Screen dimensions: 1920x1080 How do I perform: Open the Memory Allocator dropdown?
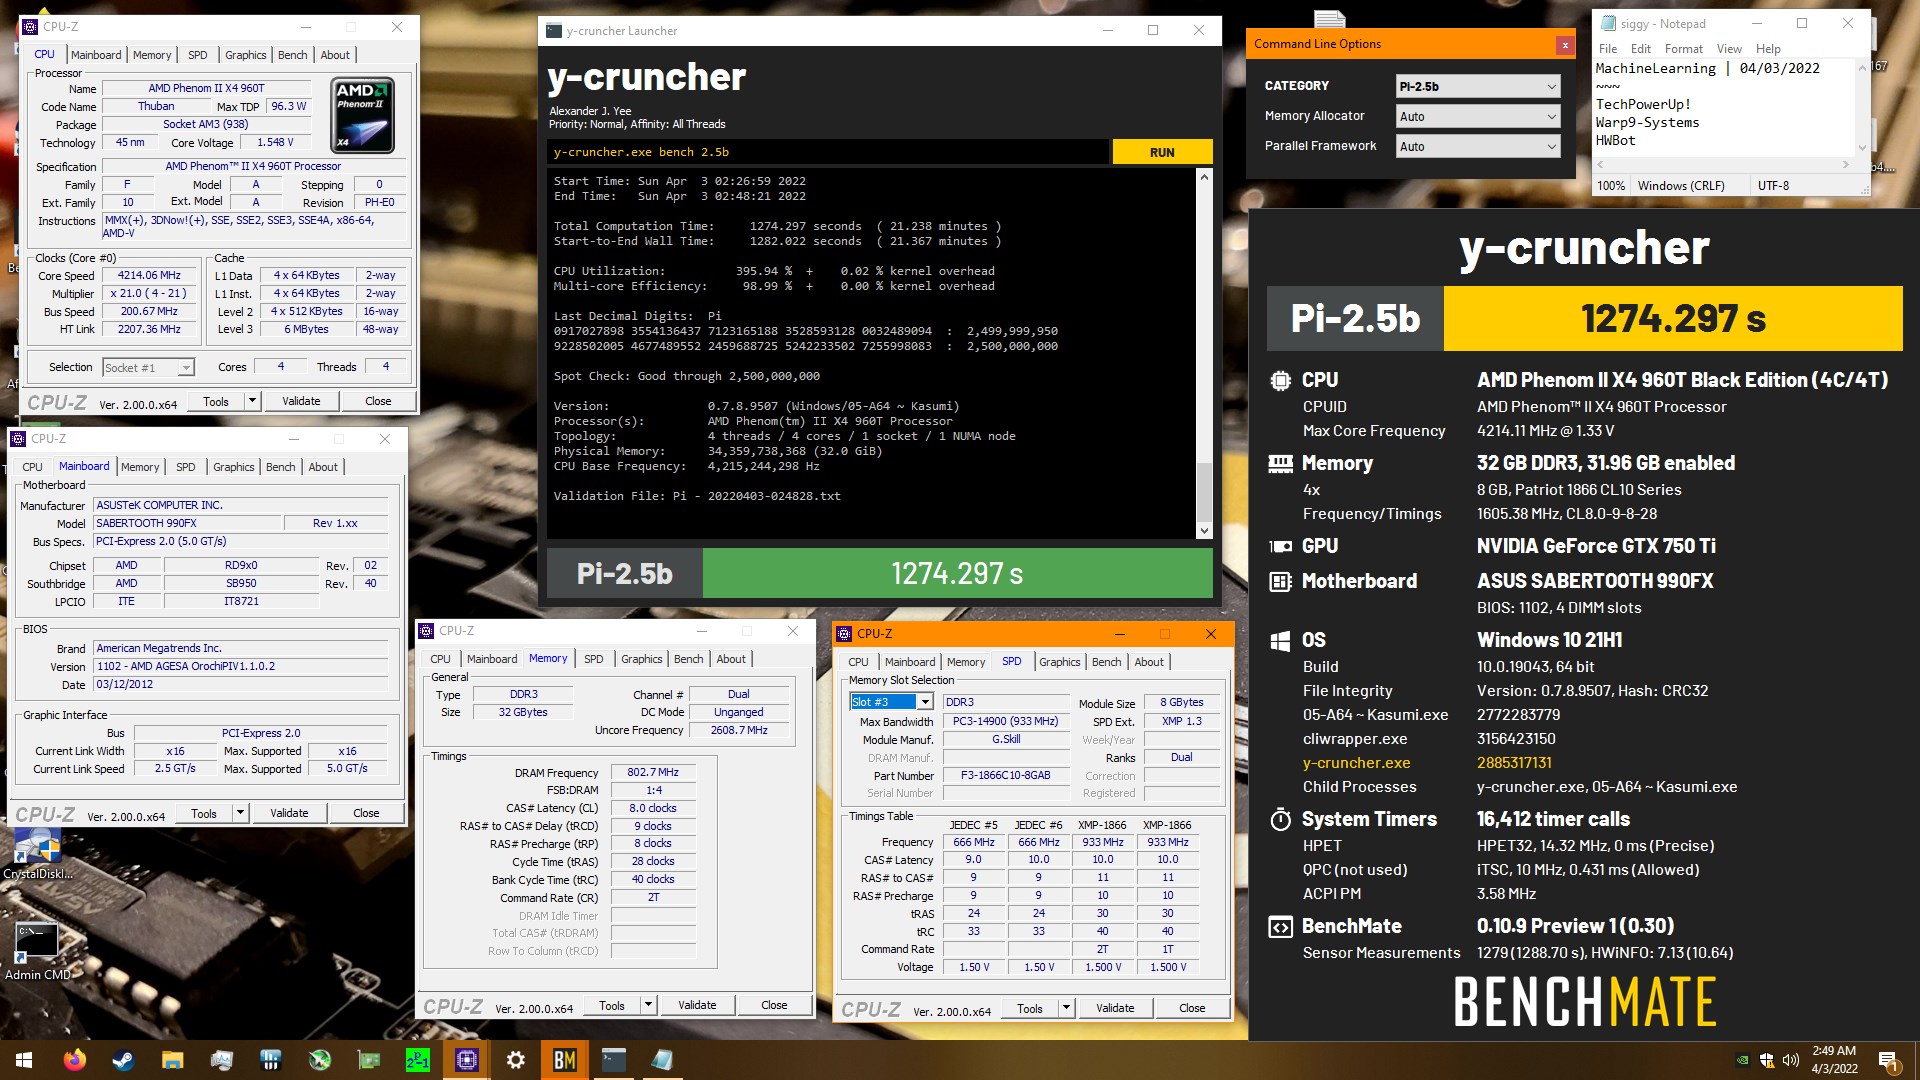(1478, 116)
